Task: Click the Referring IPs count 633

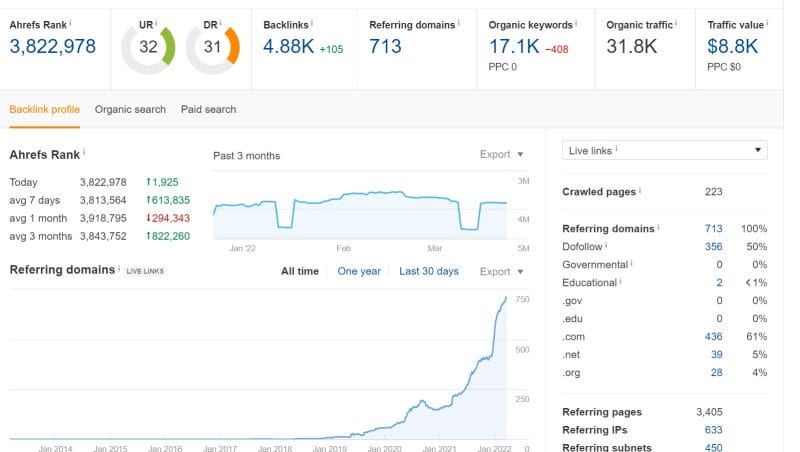Action: pyautogui.click(x=713, y=430)
